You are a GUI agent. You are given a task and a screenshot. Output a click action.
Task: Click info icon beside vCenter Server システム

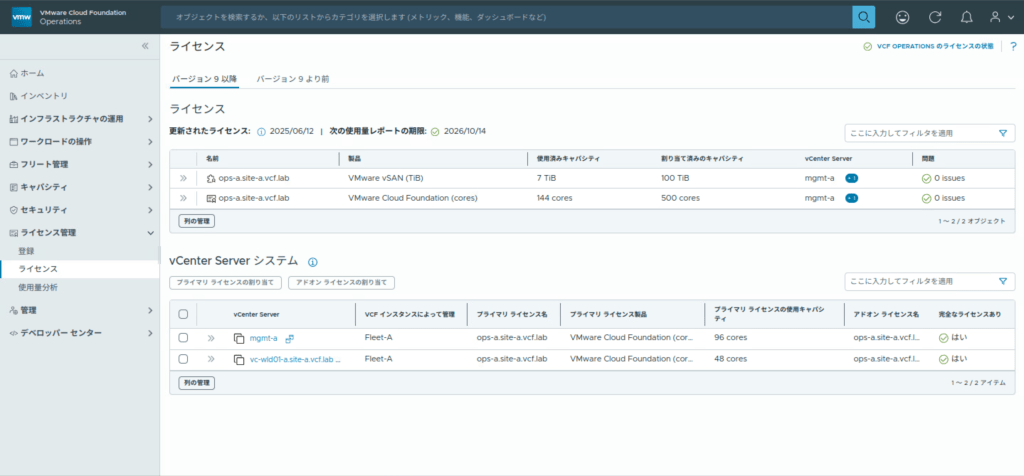[312, 262]
